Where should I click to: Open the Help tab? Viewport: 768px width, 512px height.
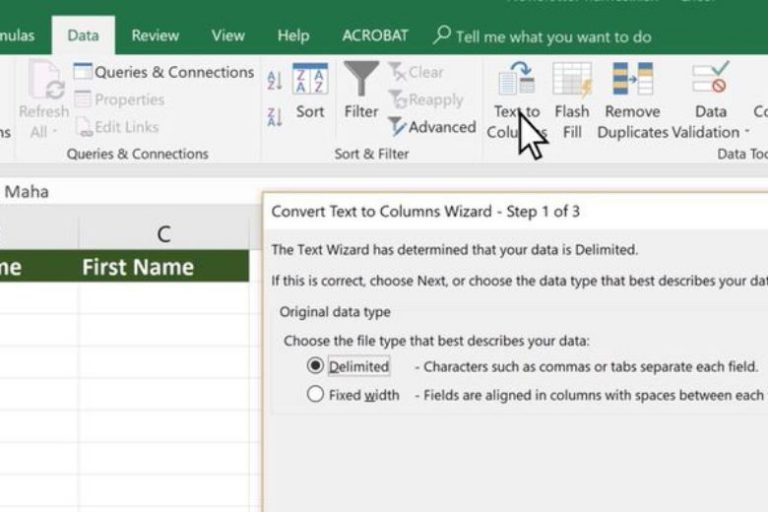pyautogui.click(x=293, y=35)
